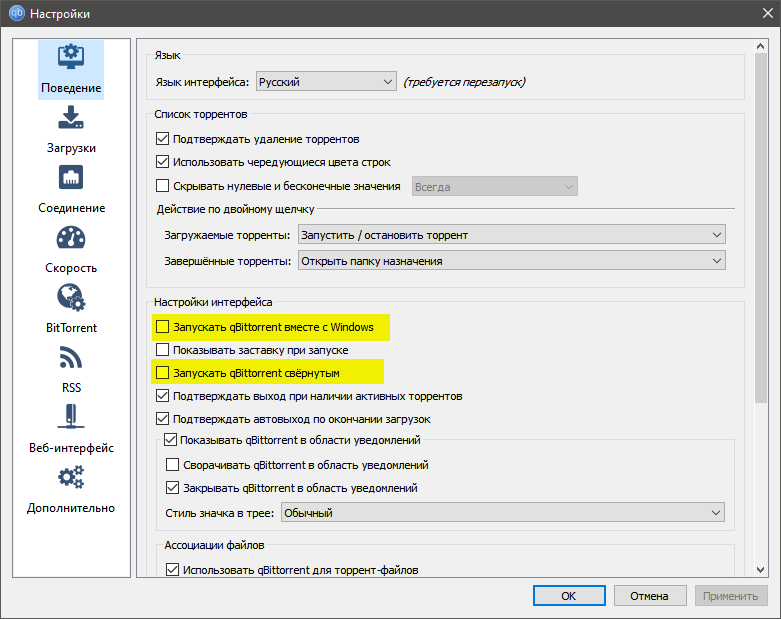781x619 pixels.
Task: Switch to the Загрузки tab label
Action: coord(71,148)
